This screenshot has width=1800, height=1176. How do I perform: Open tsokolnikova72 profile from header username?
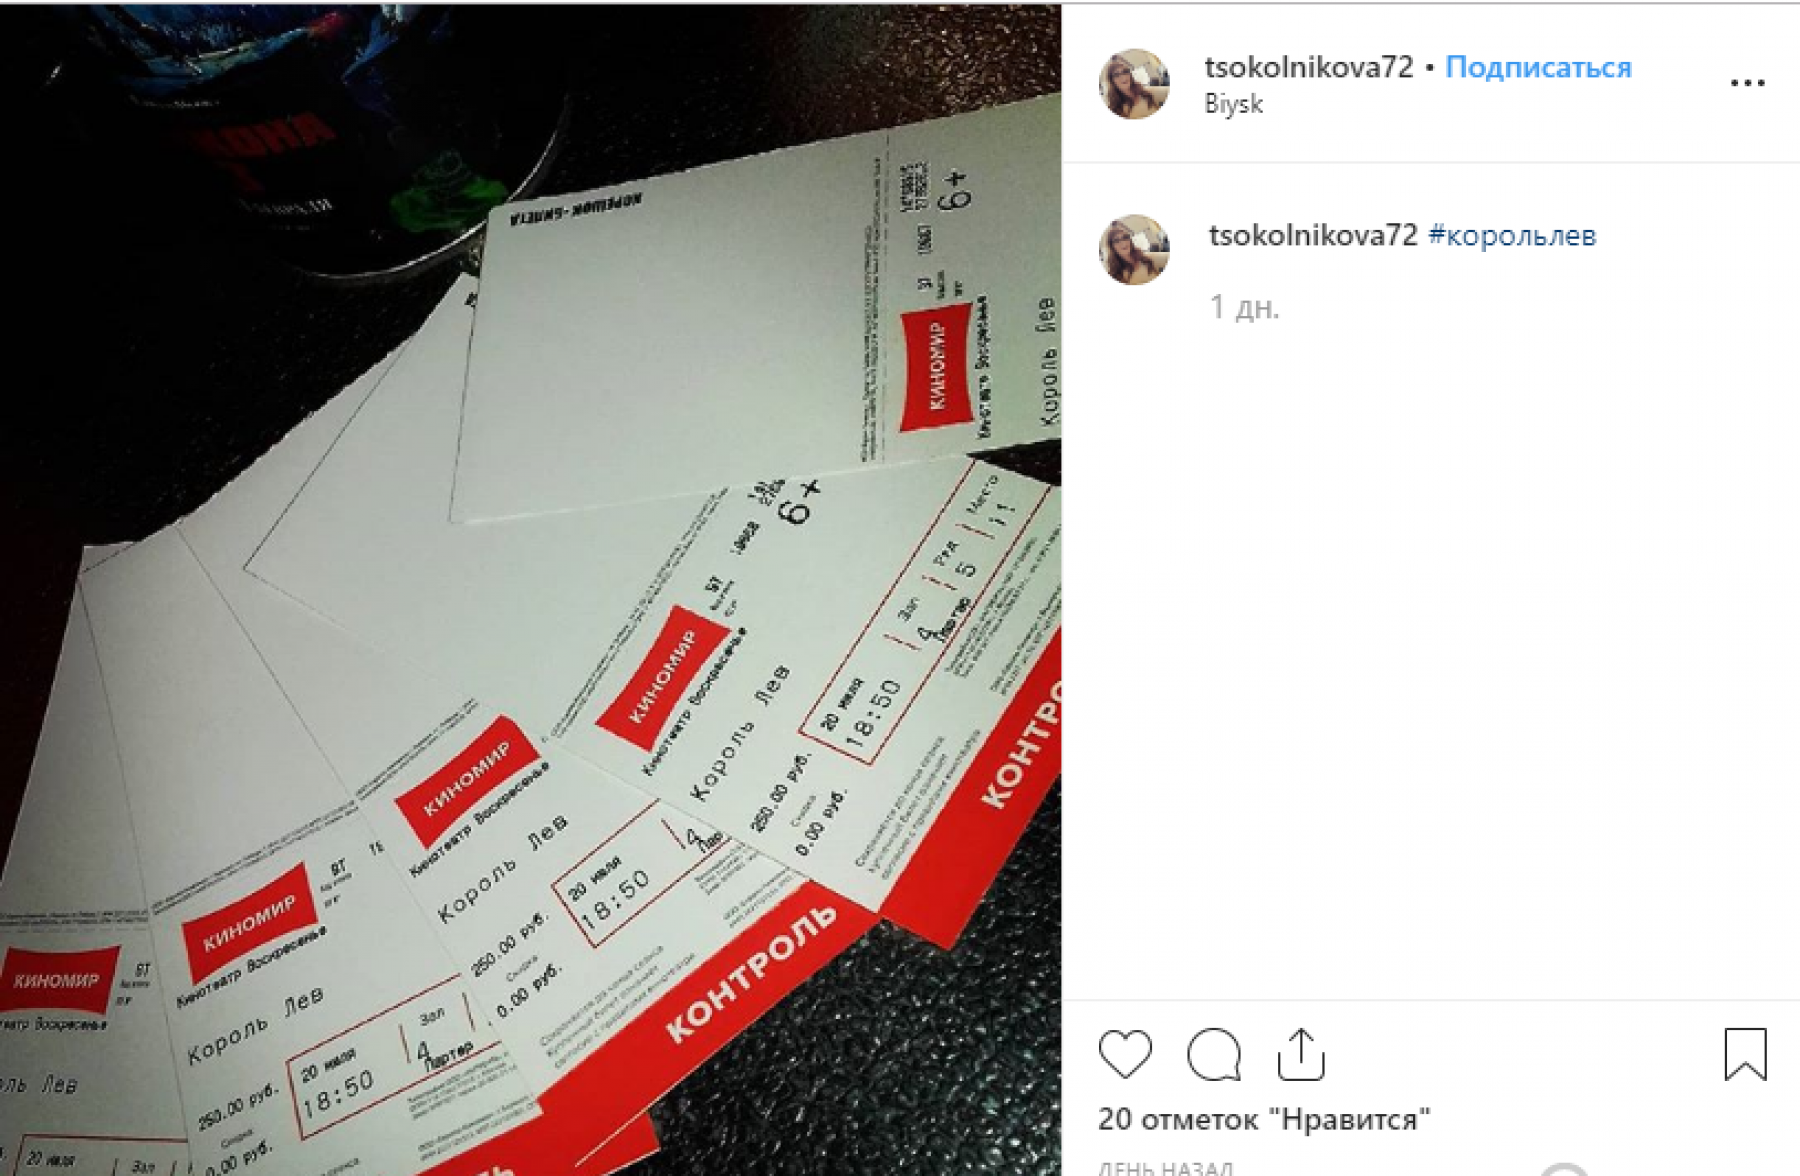(1309, 67)
